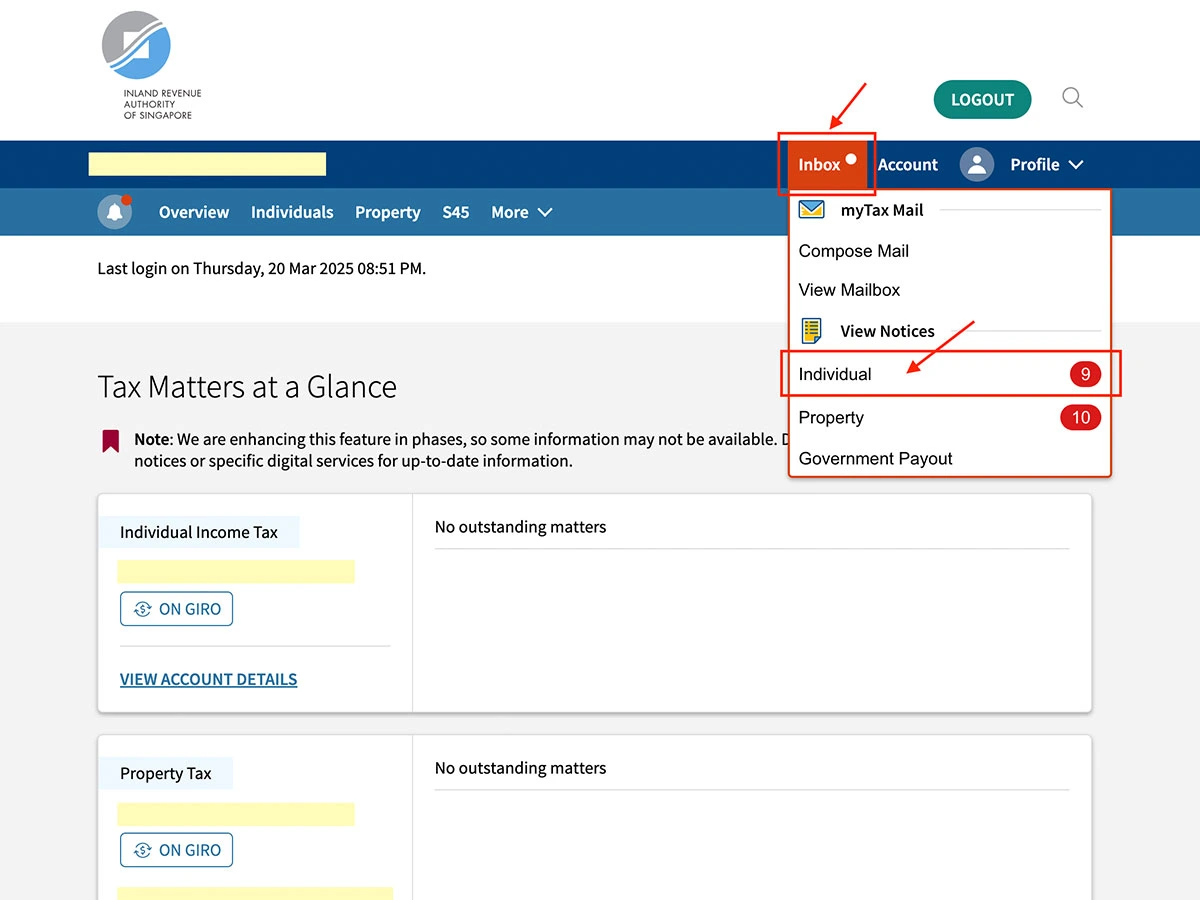Go to the Individuals menu item
1200x900 pixels.
tap(292, 212)
